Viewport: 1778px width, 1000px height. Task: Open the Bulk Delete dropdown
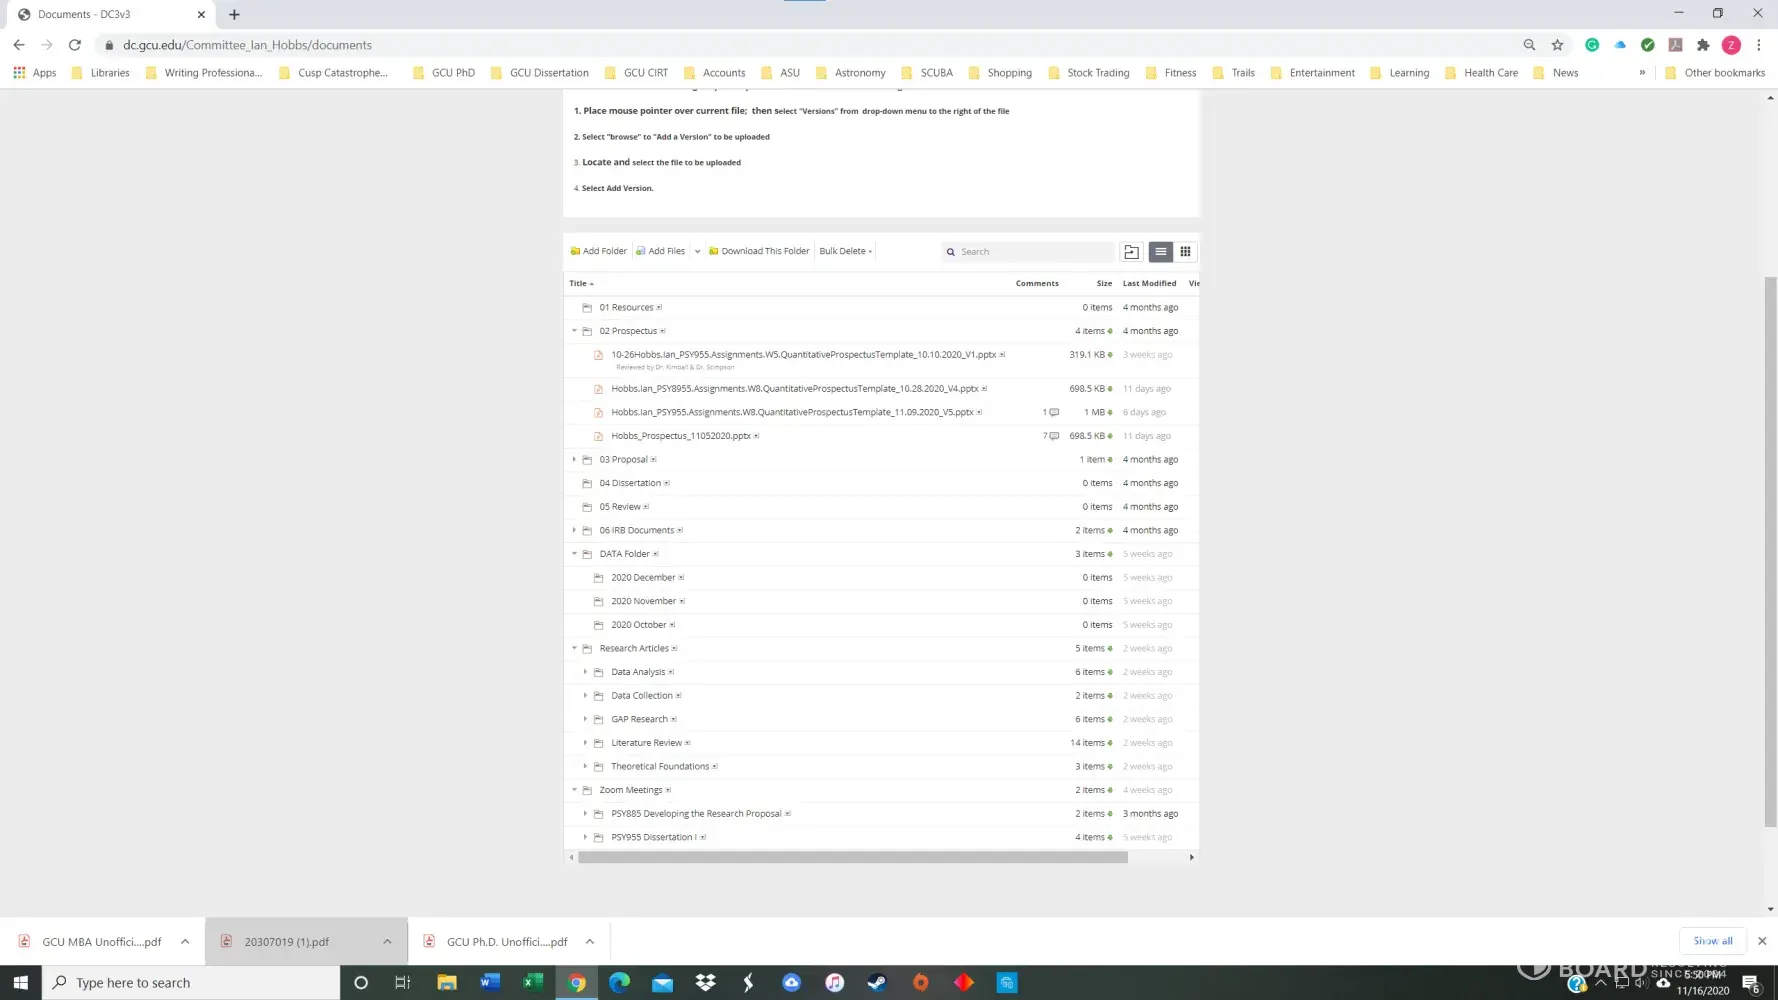[x=846, y=251]
